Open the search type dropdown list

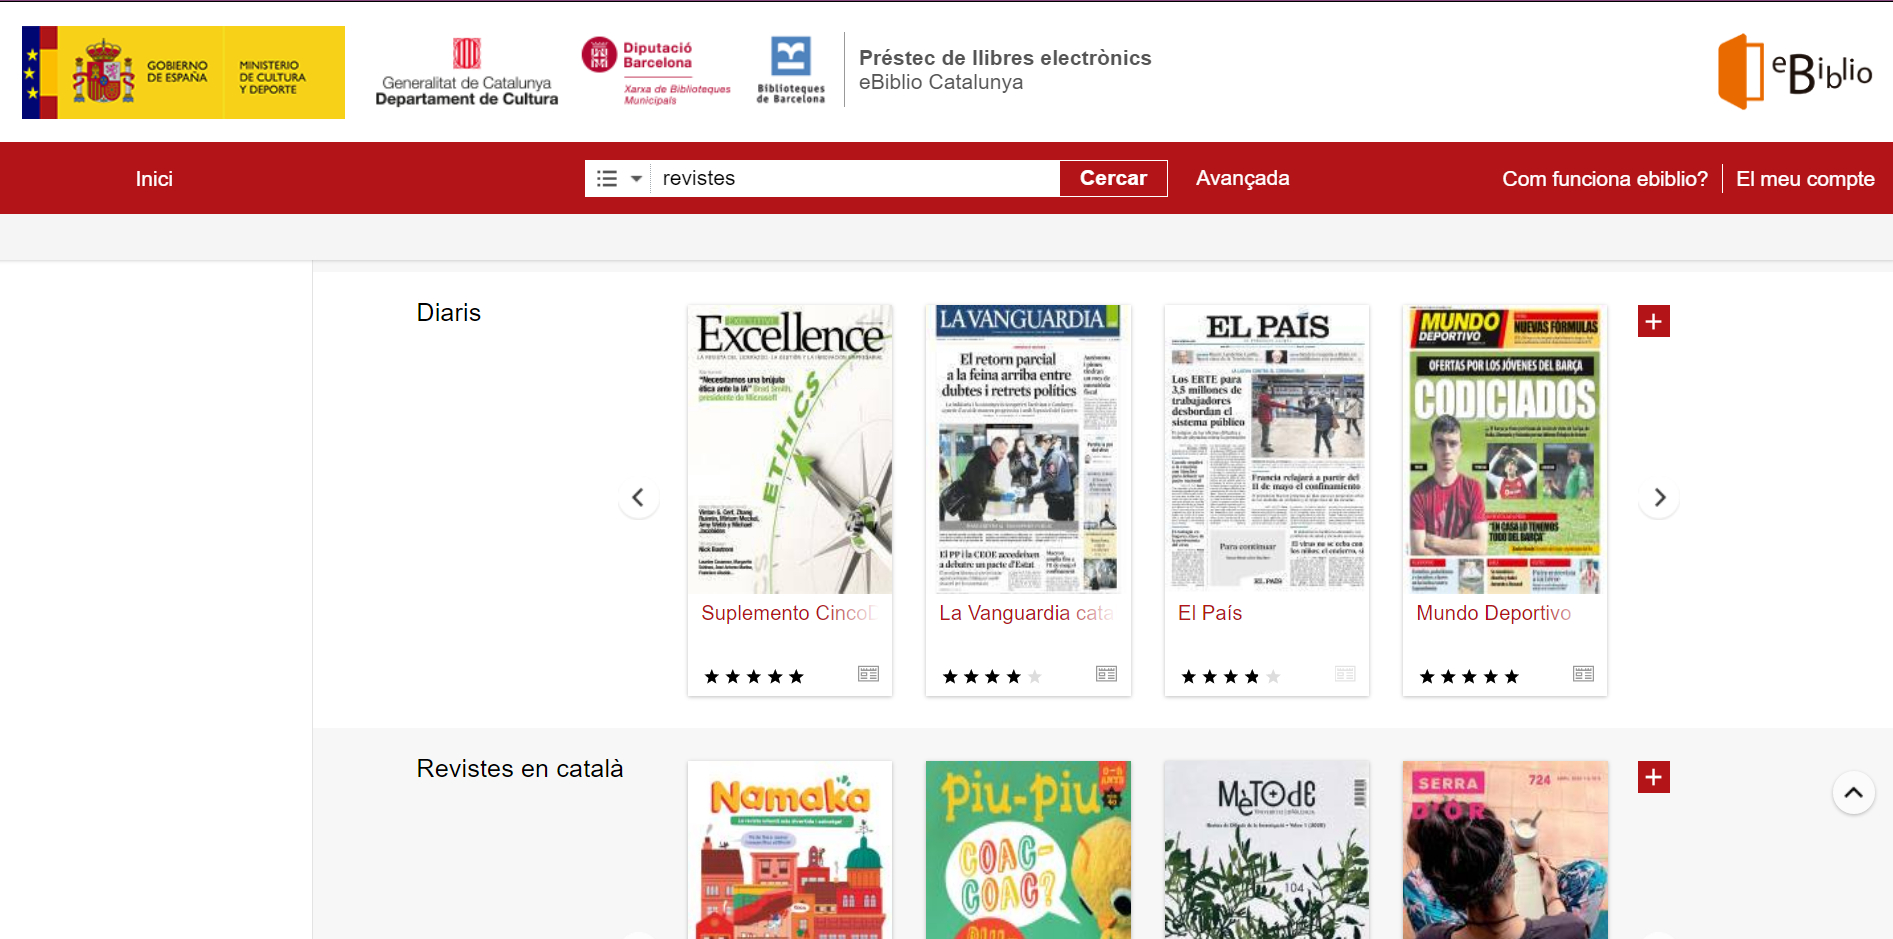(618, 179)
